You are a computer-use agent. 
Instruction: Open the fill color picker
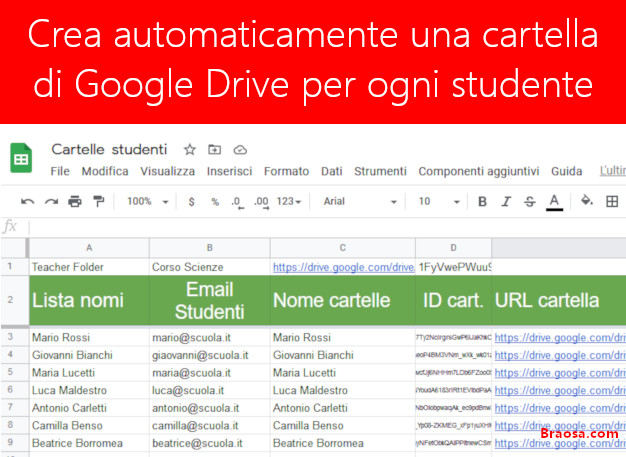click(587, 202)
